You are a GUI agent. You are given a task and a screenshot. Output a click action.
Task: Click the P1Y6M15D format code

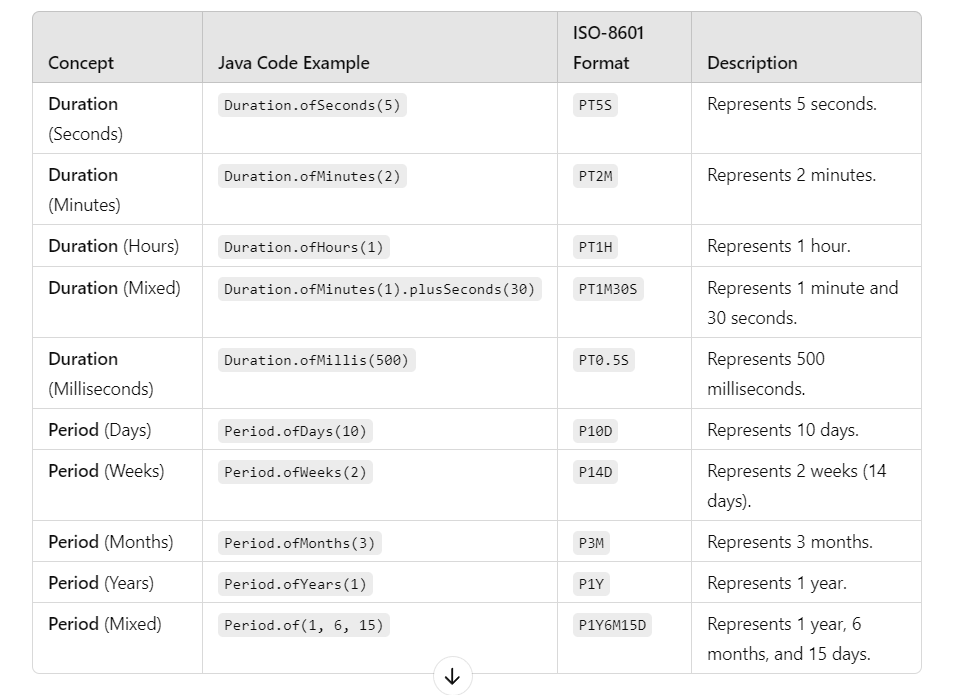[x=612, y=625]
